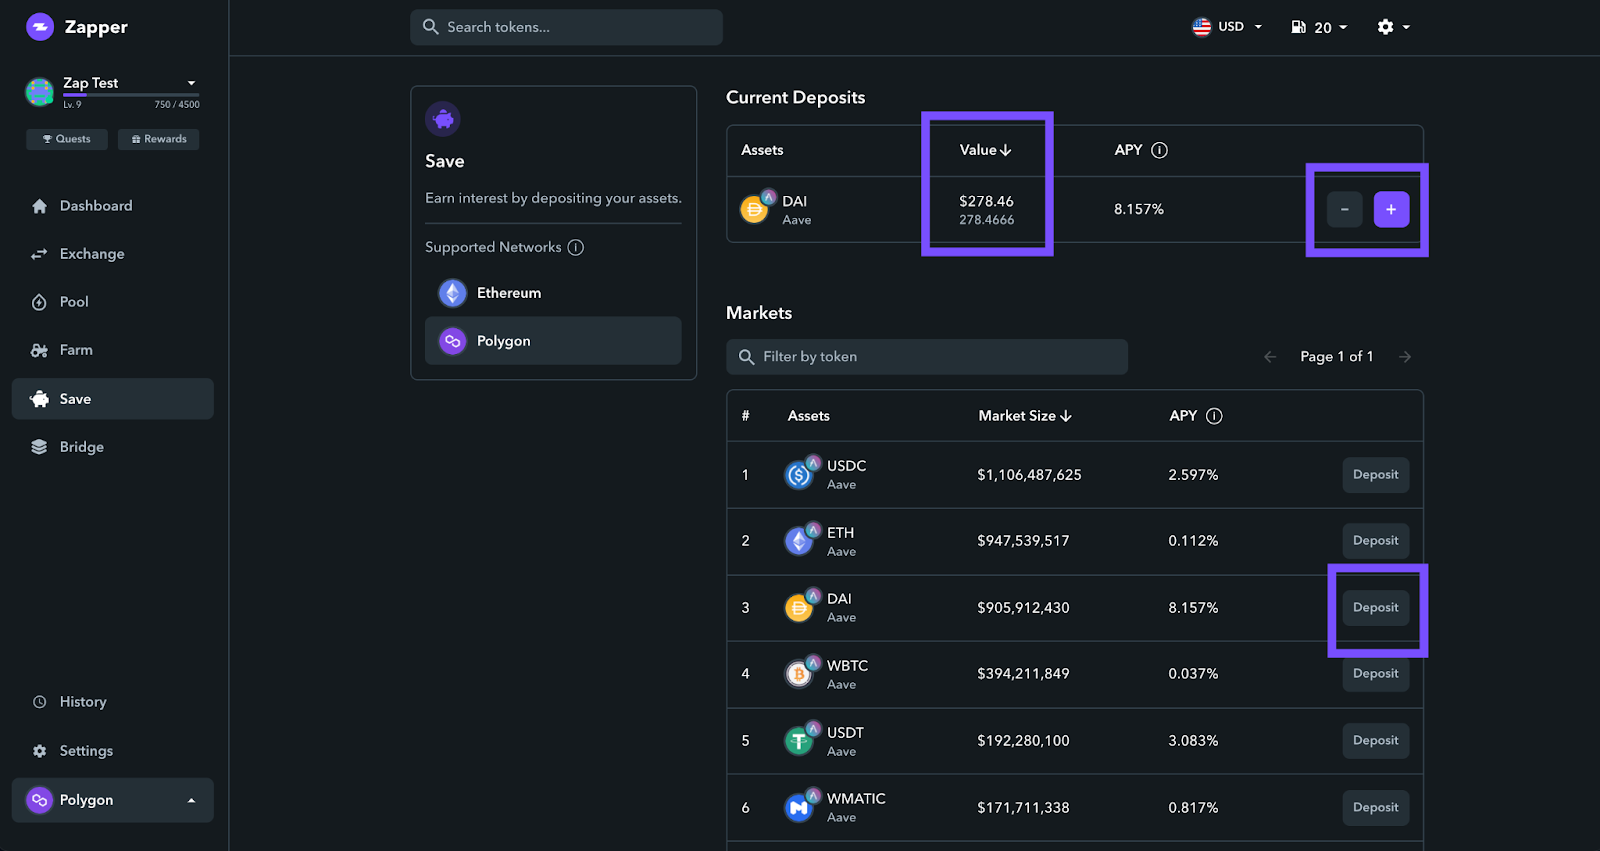Select the Polygon network in Save panel
The height and width of the screenshot is (851, 1600).
tap(553, 341)
